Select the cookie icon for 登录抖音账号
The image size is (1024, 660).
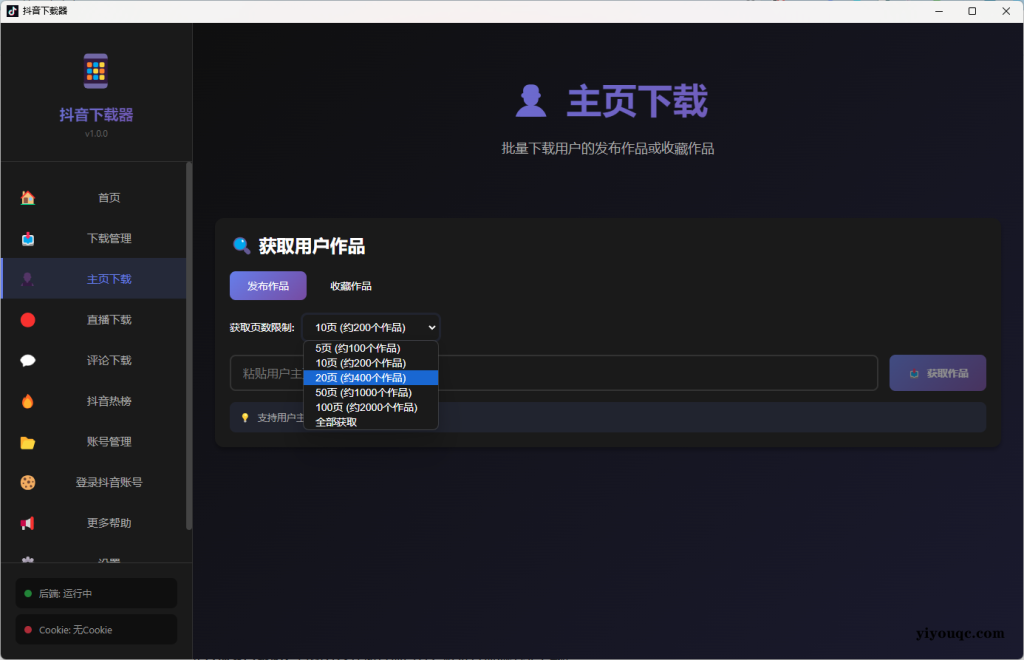pyautogui.click(x=27, y=482)
